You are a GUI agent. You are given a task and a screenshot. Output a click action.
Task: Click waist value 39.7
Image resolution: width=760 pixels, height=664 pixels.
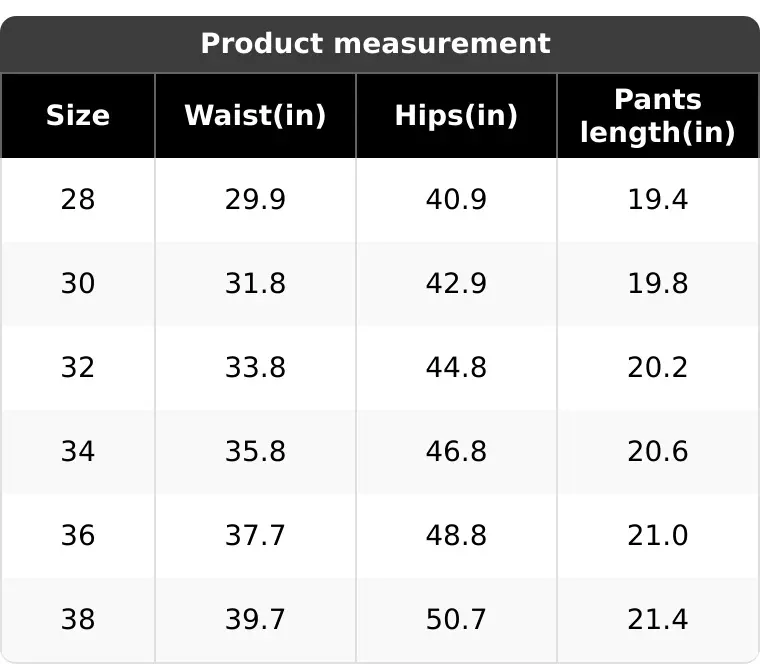click(255, 619)
